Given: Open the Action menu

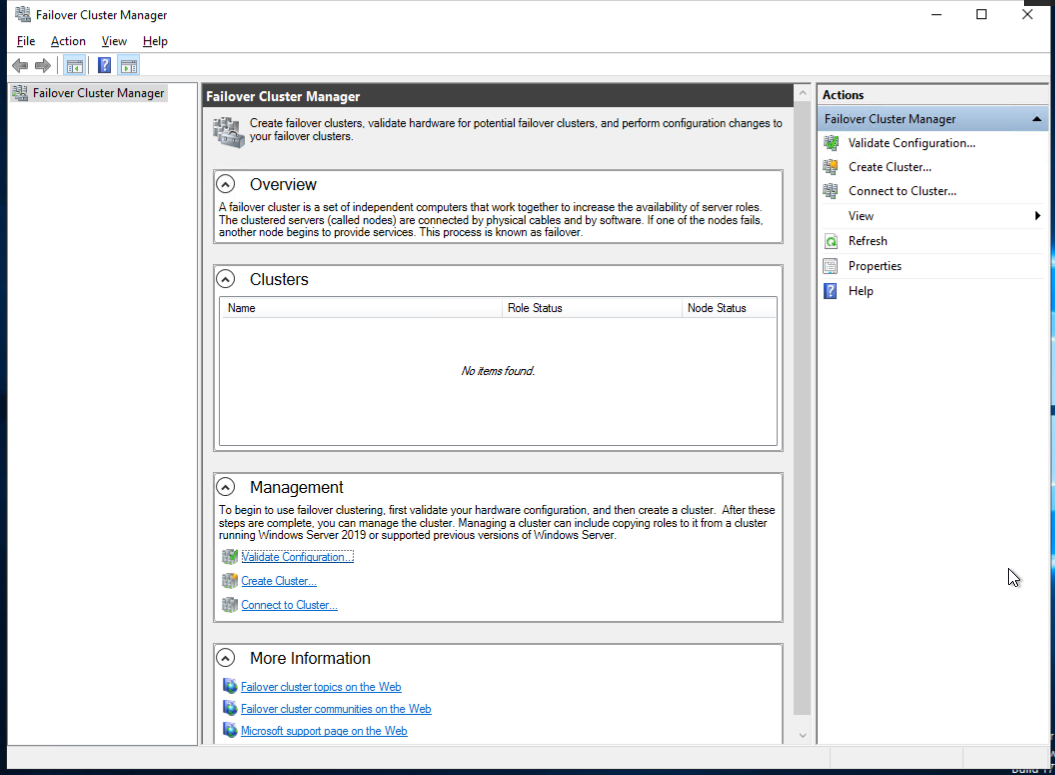Looking at the screenshot, I should (68, 41).
